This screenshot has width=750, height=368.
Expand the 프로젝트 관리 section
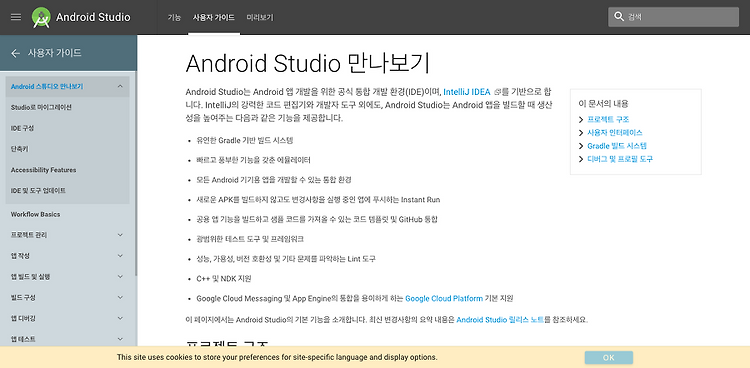120,235
